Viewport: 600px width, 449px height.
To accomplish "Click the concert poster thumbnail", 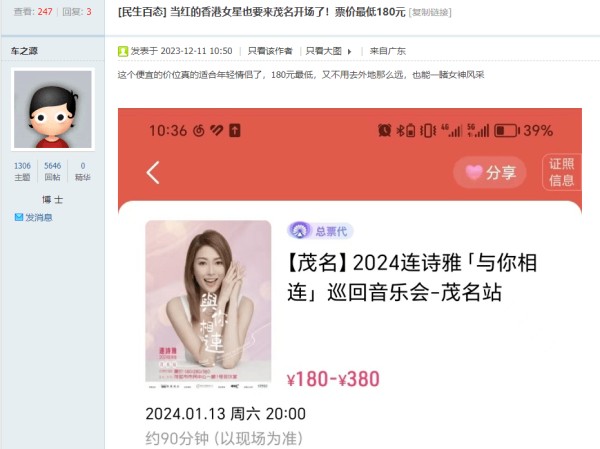I will click(x=208, y=304).
